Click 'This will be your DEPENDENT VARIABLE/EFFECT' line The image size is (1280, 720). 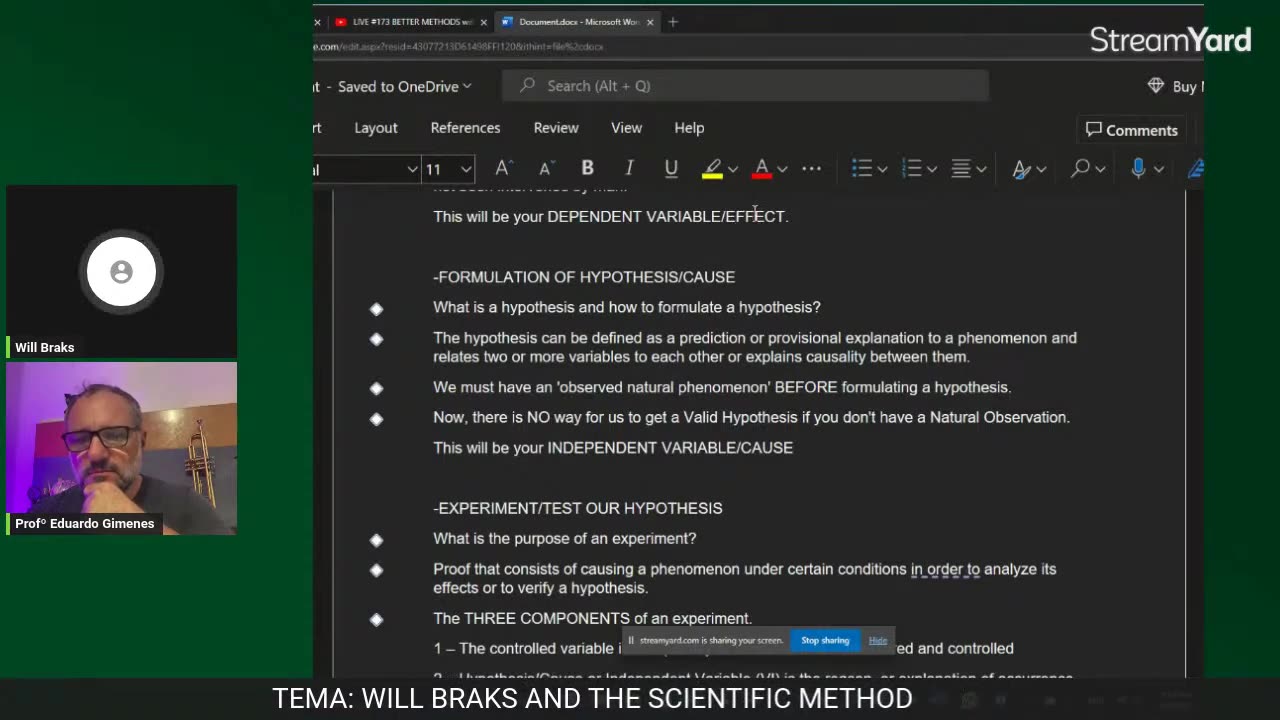(x=610, y=216)
